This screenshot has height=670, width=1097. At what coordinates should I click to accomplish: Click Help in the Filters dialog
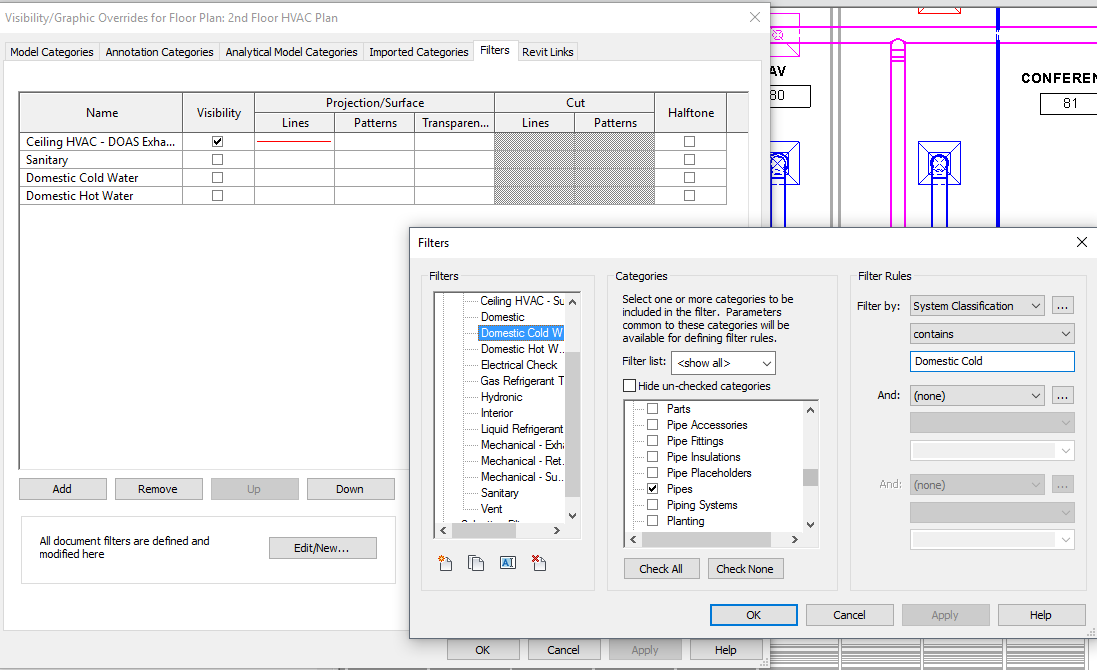tap(1041, 615)
